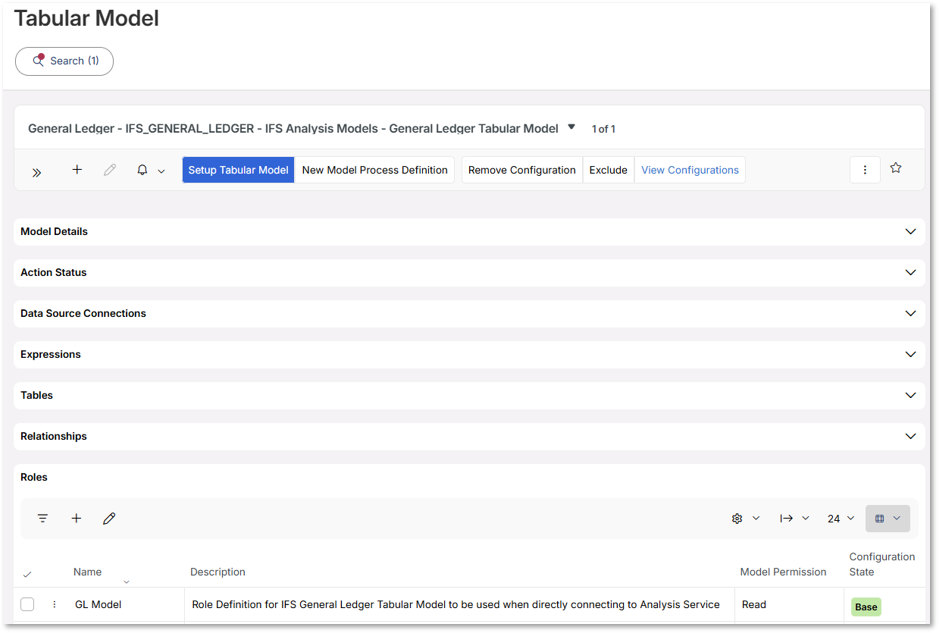This screenshot has width=939, height=633.
Task: Expand the Model Details section
Action: point(469,232)
